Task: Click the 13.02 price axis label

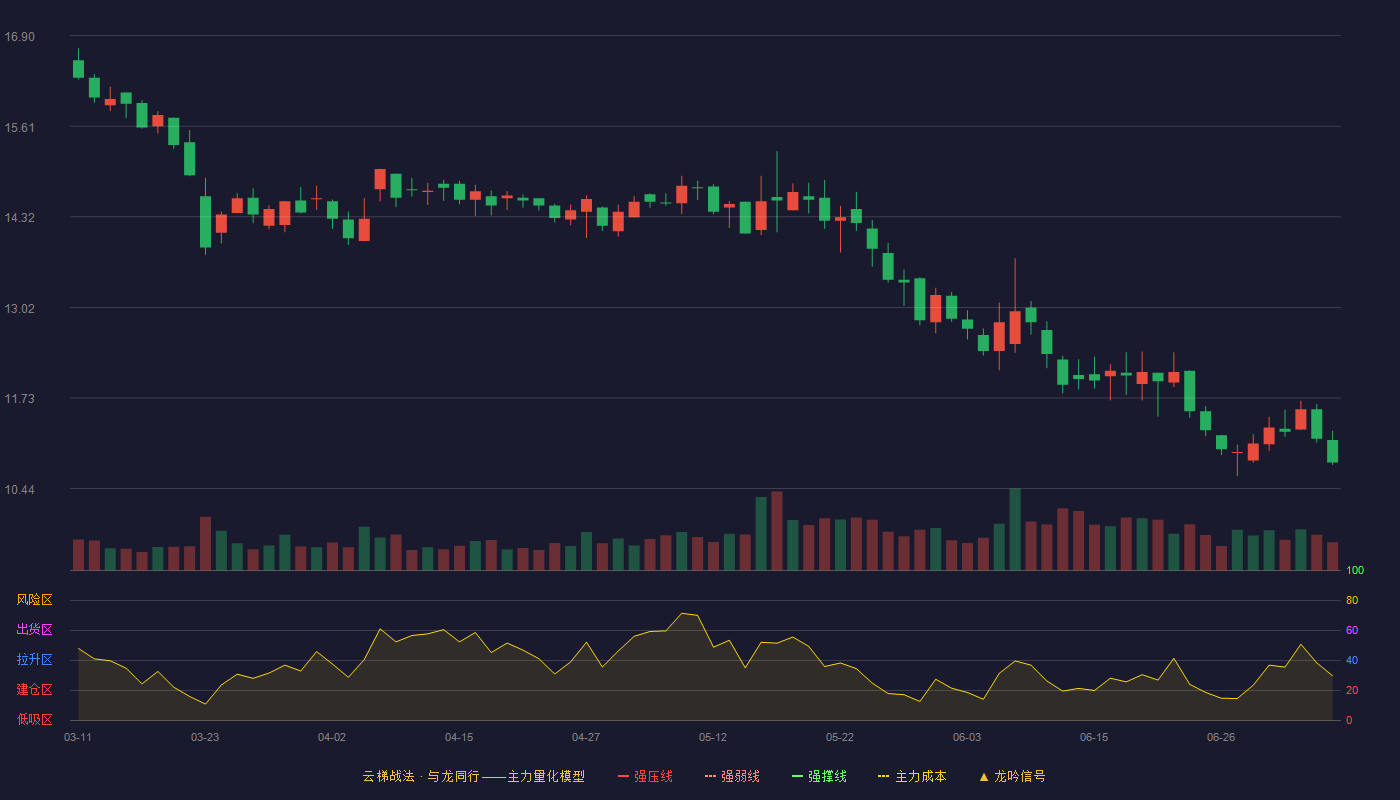Action: coord(20,309)
